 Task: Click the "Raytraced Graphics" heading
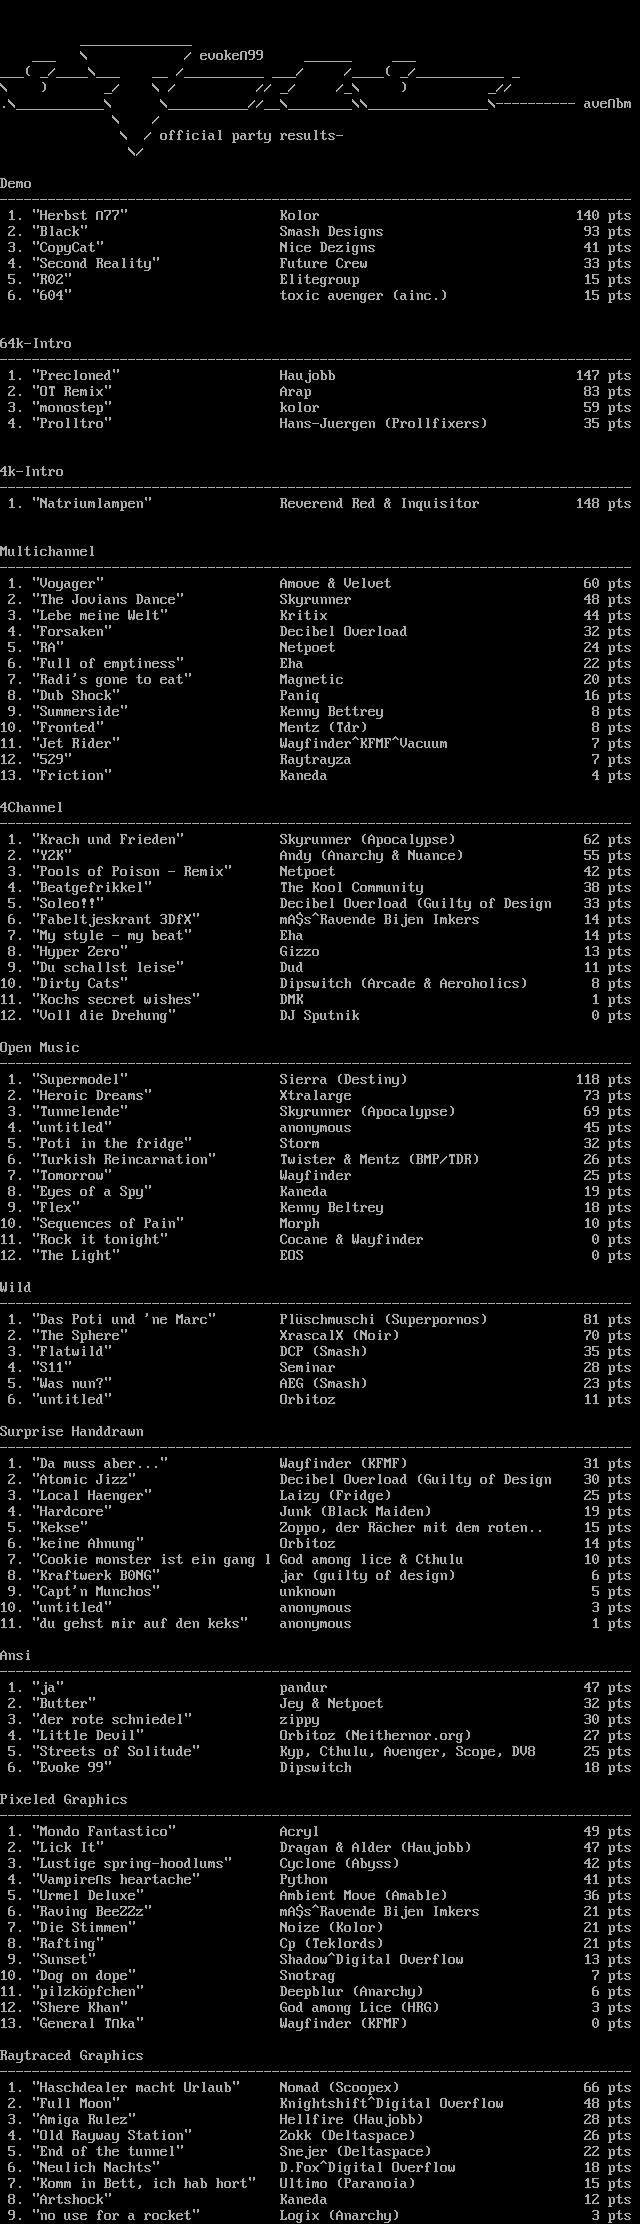(x=72, y=2056)
